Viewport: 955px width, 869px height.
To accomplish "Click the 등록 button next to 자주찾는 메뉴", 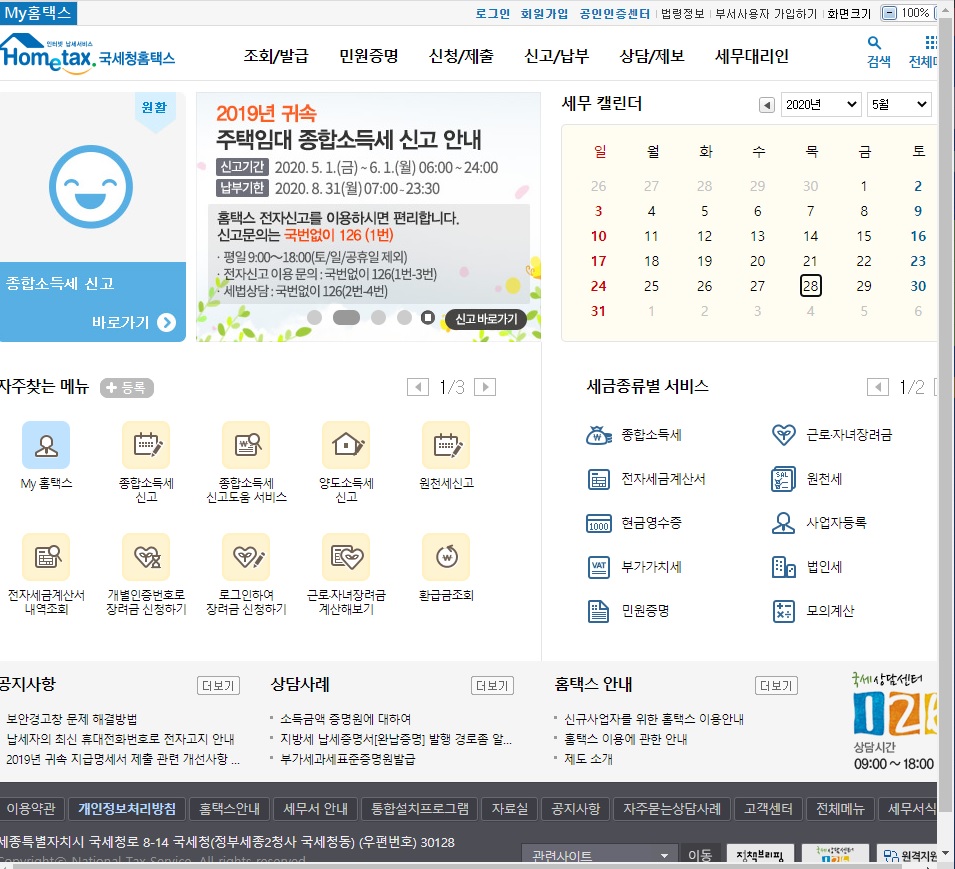I will (127, 387).
